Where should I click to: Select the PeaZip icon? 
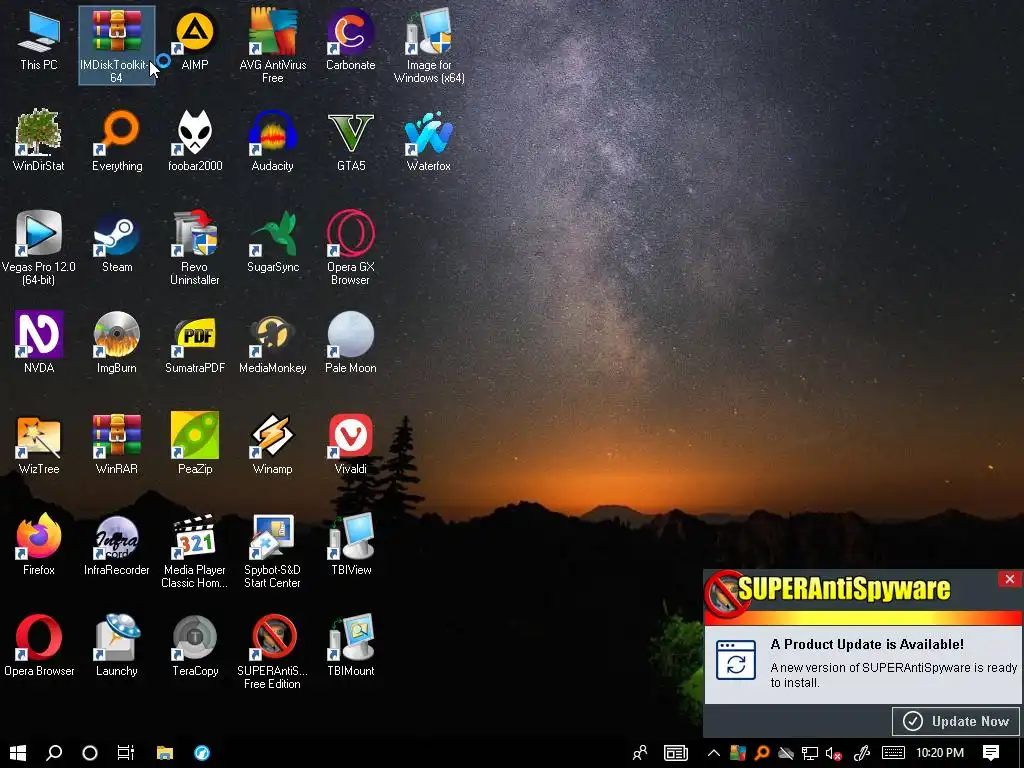[195, 445]
